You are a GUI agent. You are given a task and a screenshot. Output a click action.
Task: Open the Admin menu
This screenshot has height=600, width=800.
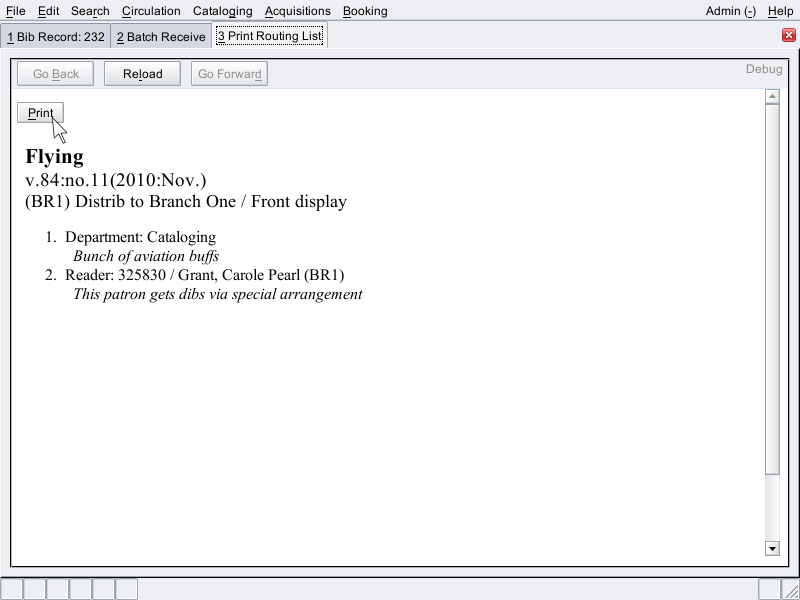coord(730,11)
